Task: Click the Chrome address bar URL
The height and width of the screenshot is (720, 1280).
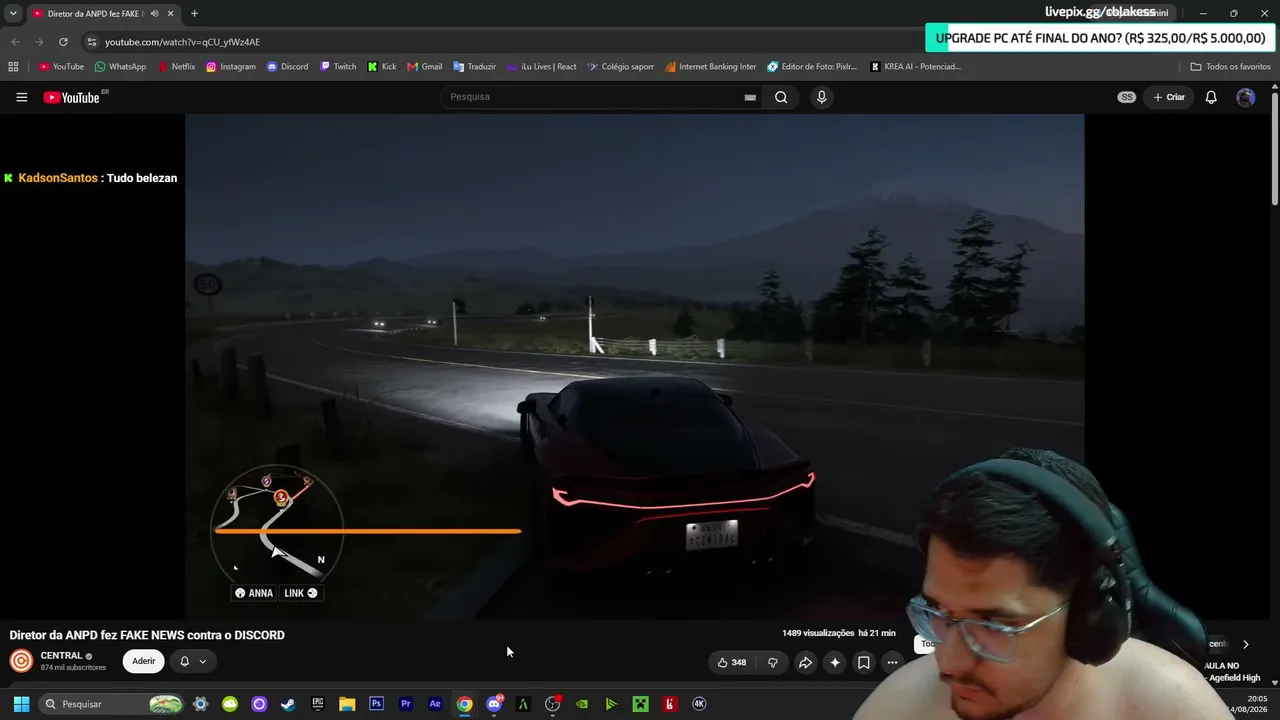Action: coord(182,42)
